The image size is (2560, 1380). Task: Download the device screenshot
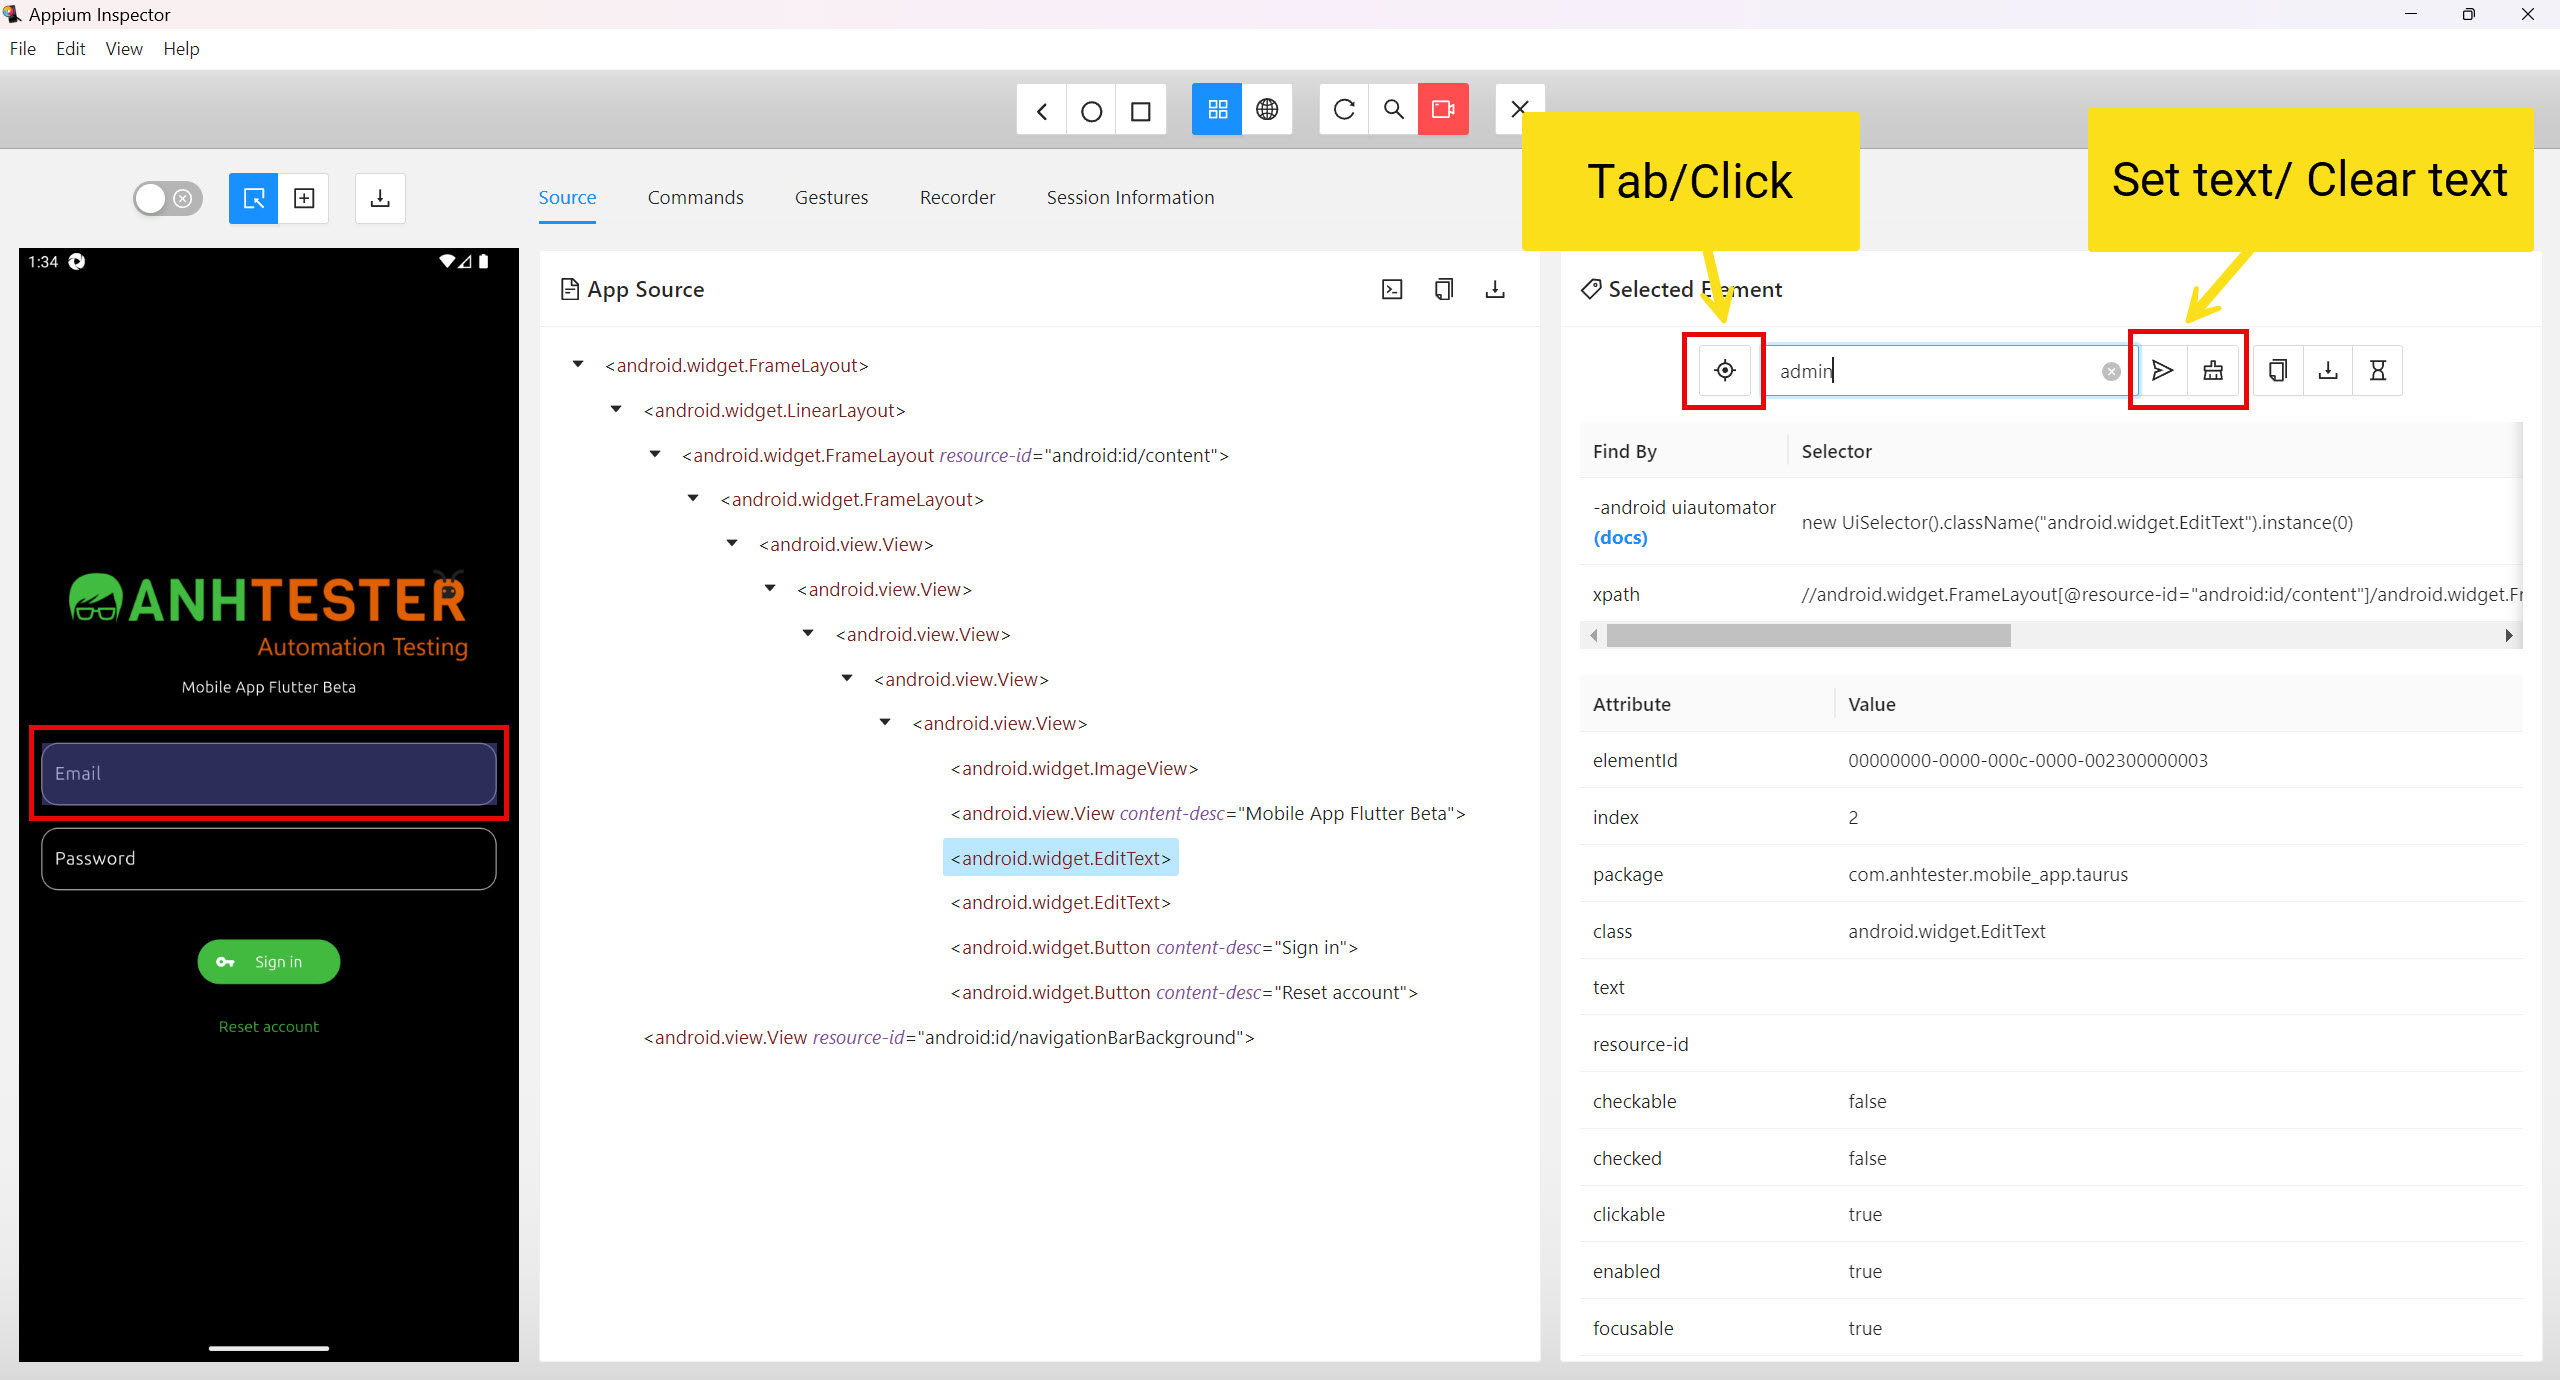tap(380, 198)
